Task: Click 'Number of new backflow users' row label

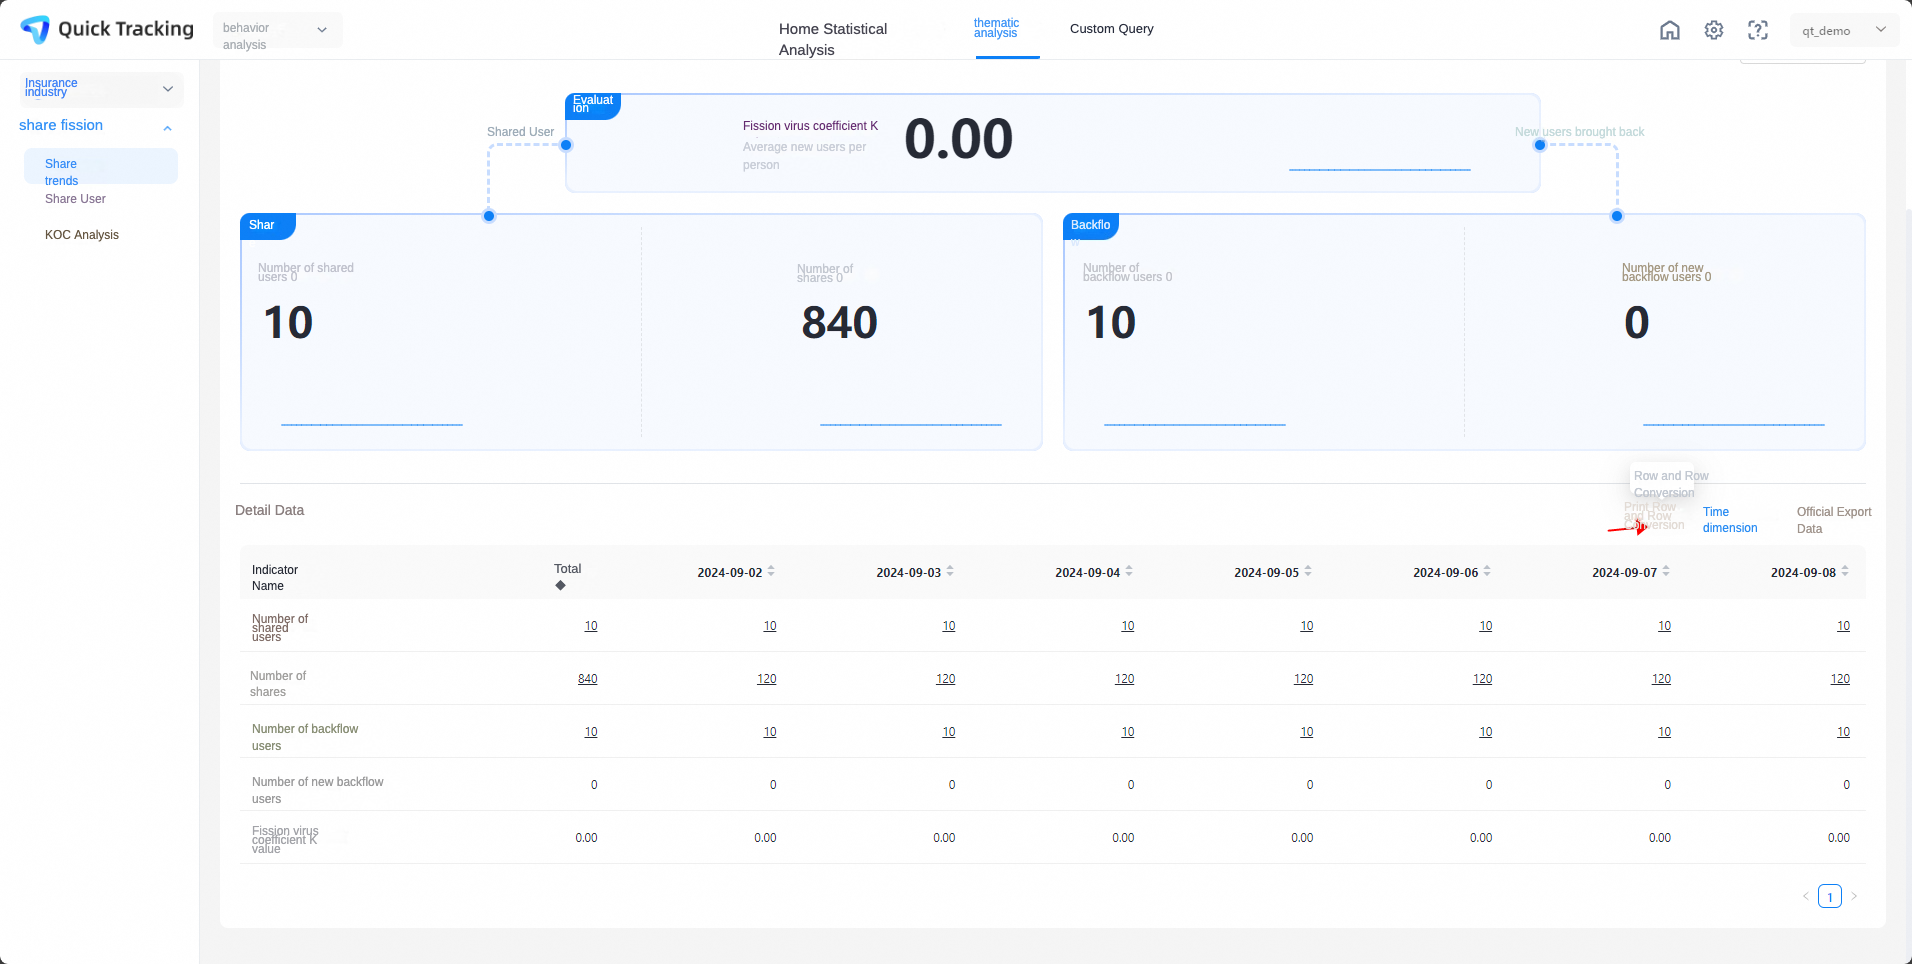Action: 318,790
